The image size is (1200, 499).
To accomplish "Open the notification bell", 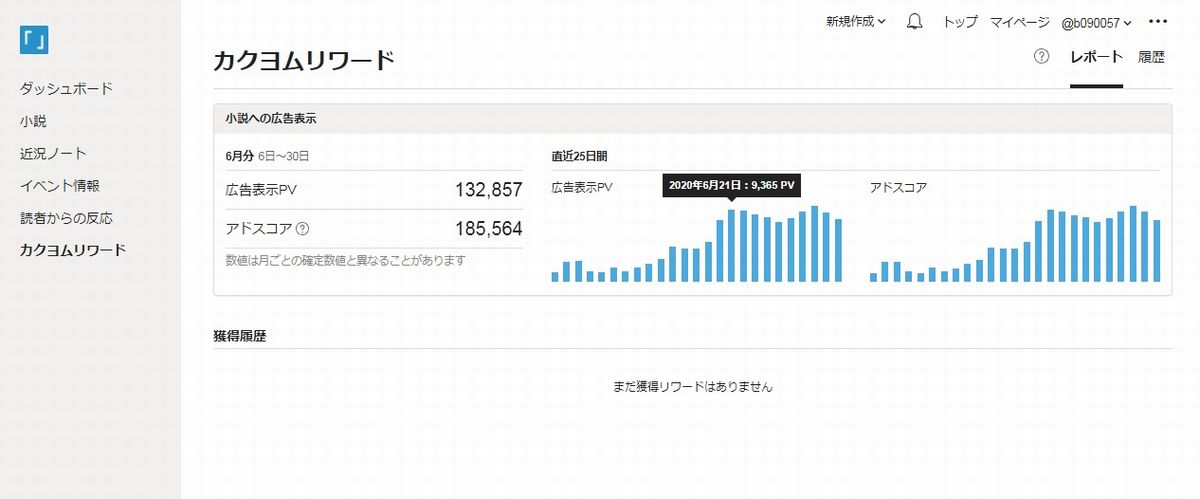I will point(914,21).
